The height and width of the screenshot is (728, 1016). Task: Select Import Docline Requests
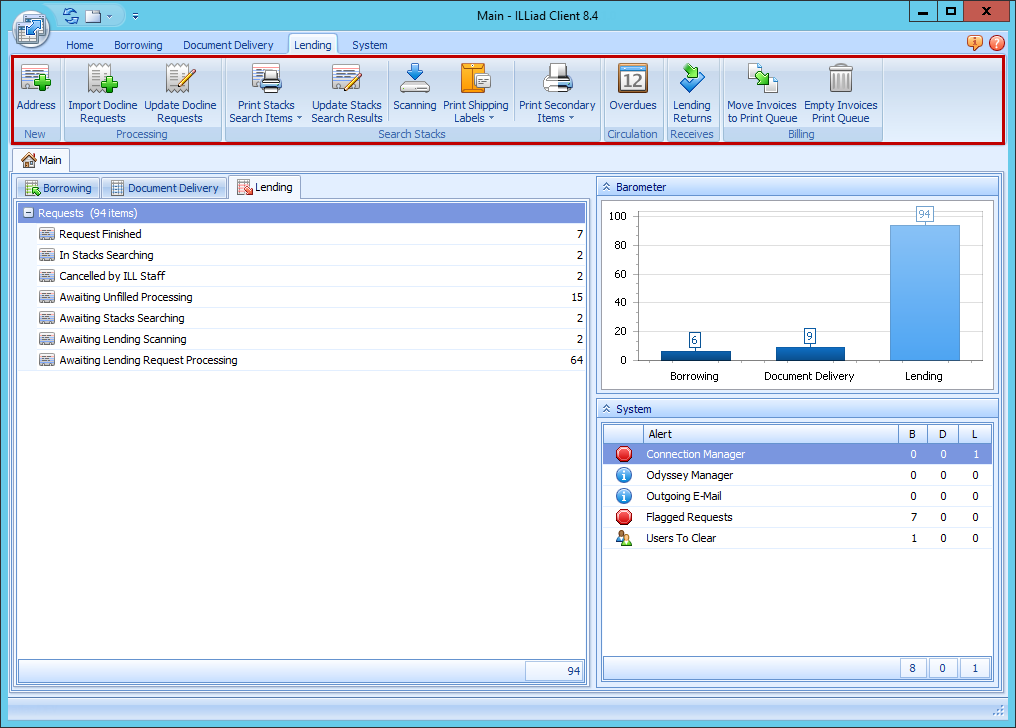pos(102,92)
